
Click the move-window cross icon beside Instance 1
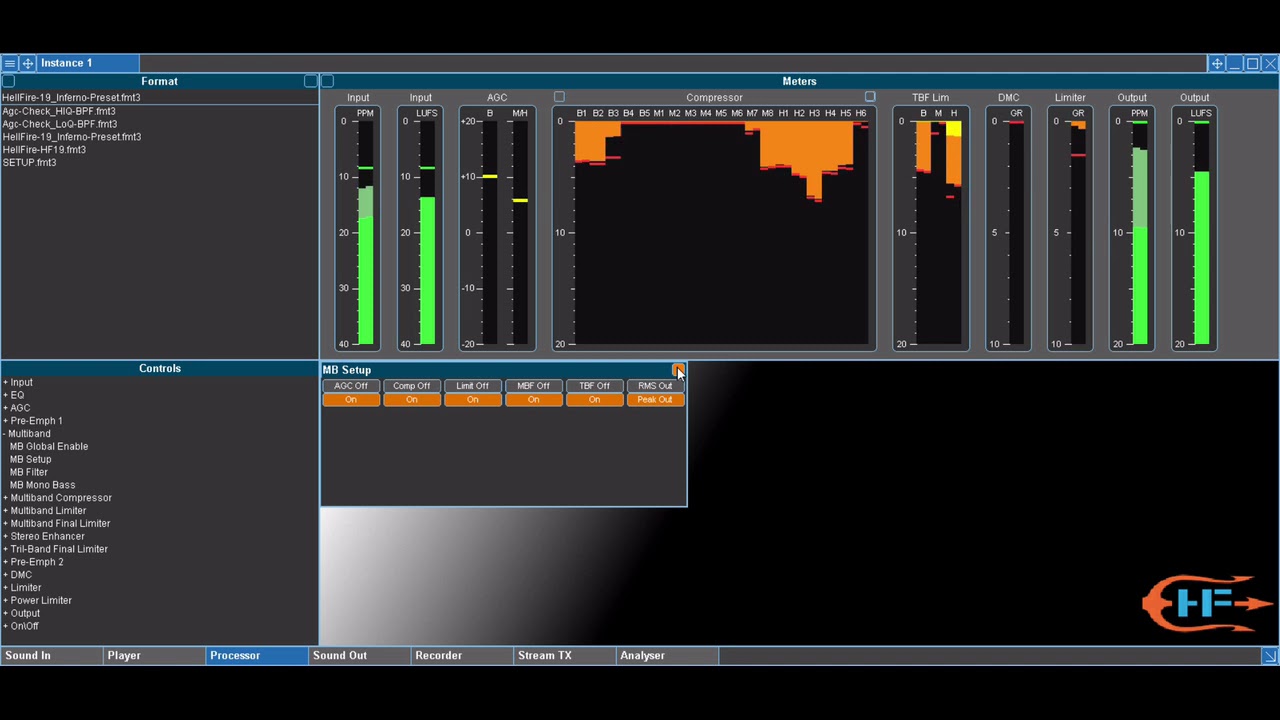tap(28, 63)
